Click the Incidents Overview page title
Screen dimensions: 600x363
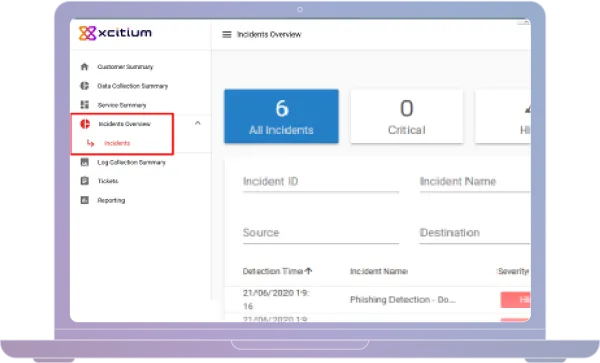(x=269, y=34)
